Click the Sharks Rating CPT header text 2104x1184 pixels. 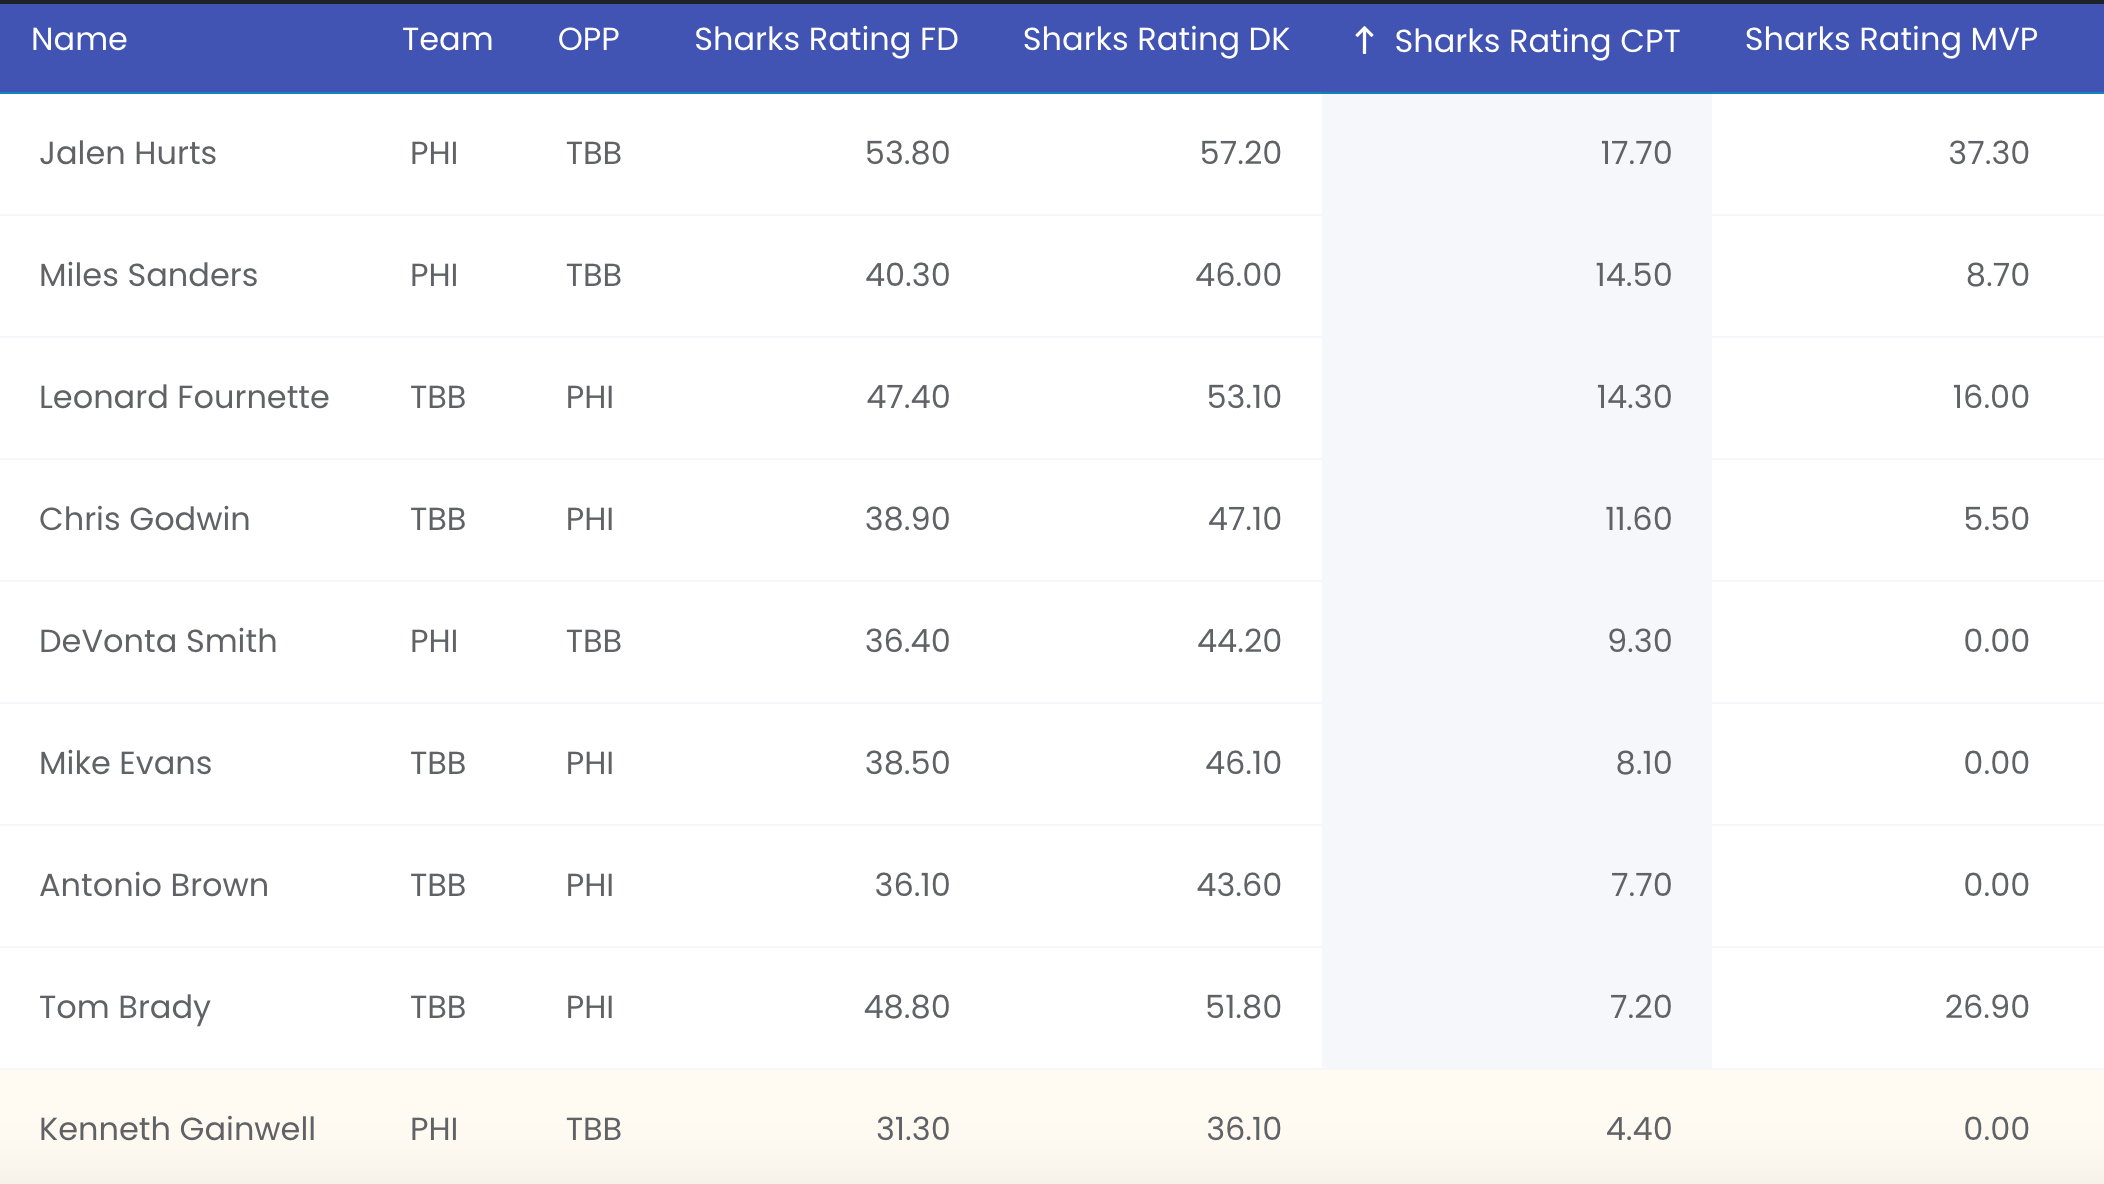1536,41
